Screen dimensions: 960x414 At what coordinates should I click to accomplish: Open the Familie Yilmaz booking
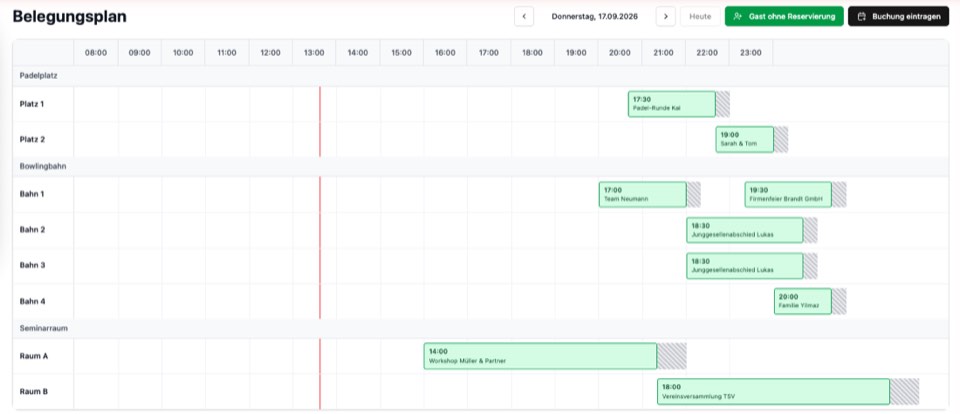pyautogui.click(x=803, y=301)
